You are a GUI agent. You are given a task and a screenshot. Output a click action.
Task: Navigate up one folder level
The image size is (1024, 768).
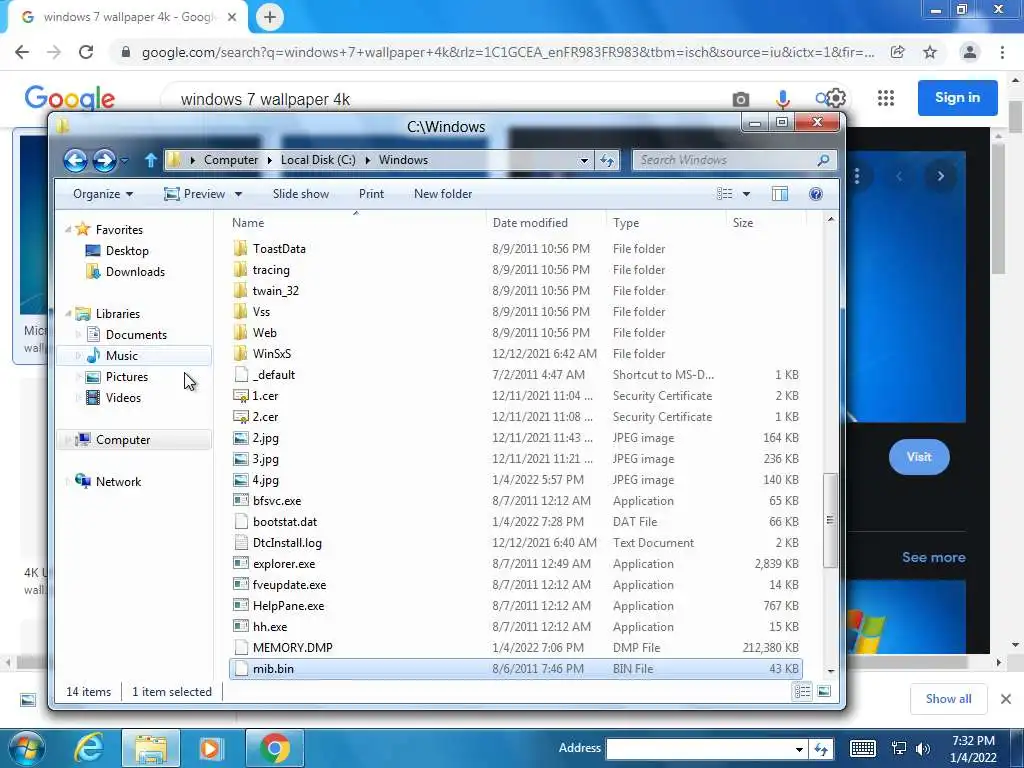tap(150, 160)
